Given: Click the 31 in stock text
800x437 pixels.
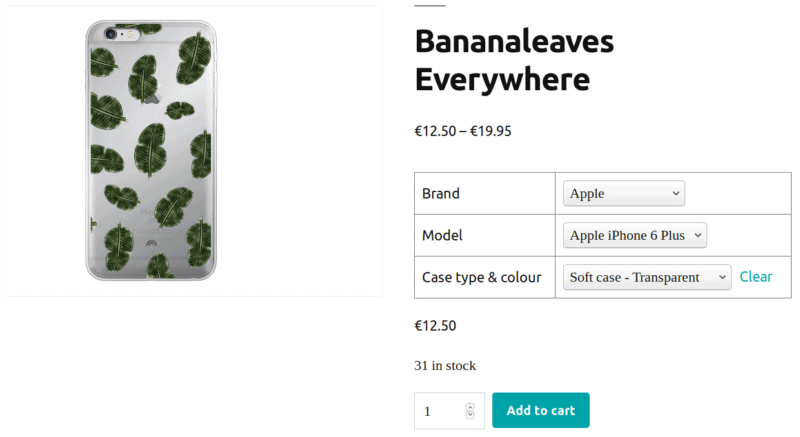Looking at the screenshot, I should [445, 366].
